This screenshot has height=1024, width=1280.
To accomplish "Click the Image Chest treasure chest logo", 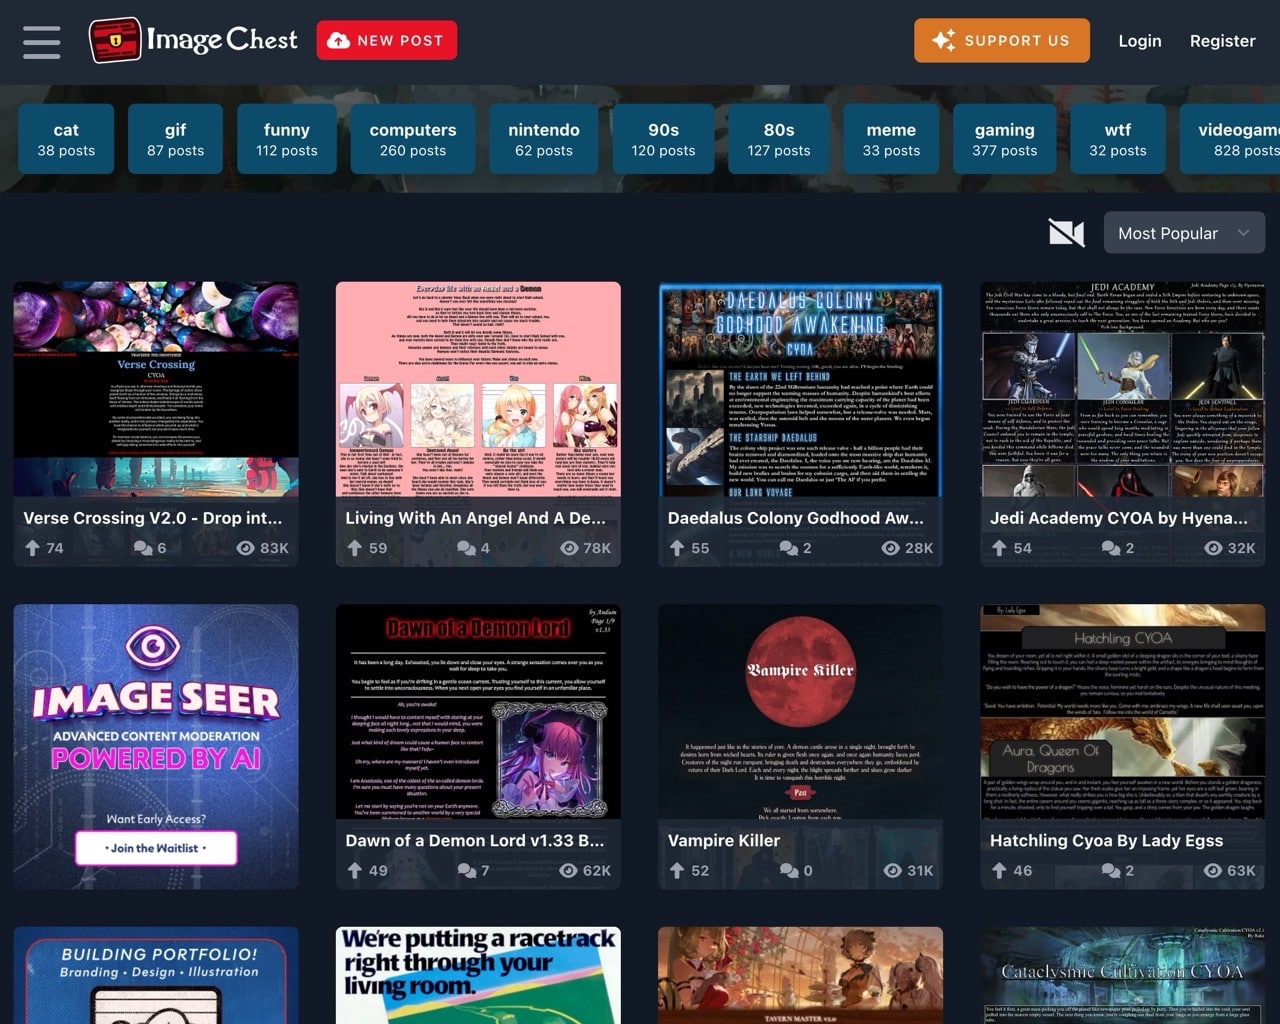I will 115,41.
